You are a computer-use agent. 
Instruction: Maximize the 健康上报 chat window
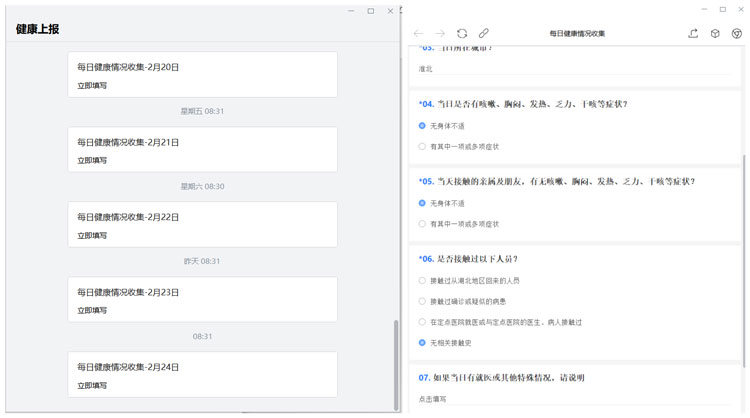pyautogui.click(x=370, y=11)
